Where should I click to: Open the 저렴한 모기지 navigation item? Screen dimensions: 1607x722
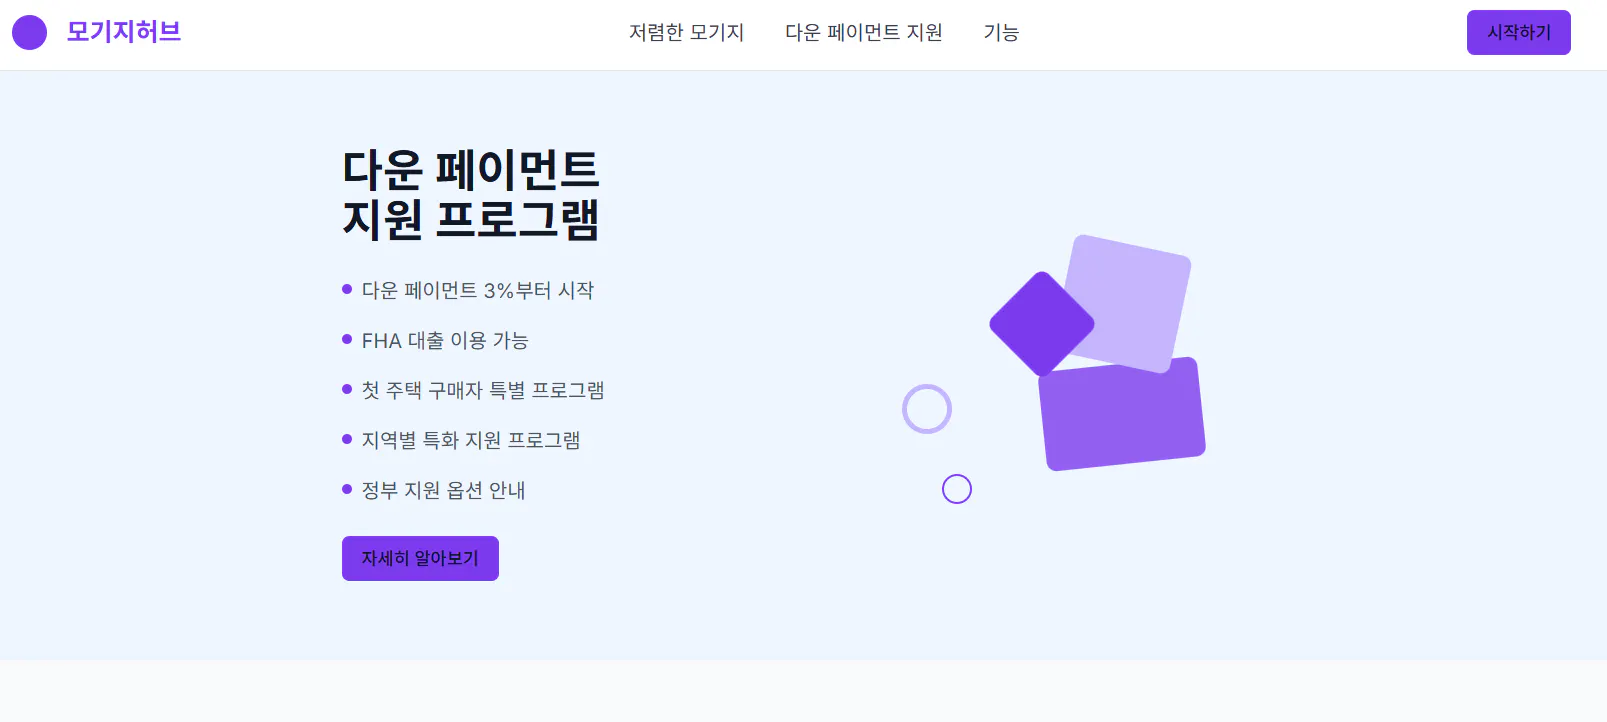[x=687, y=33]
